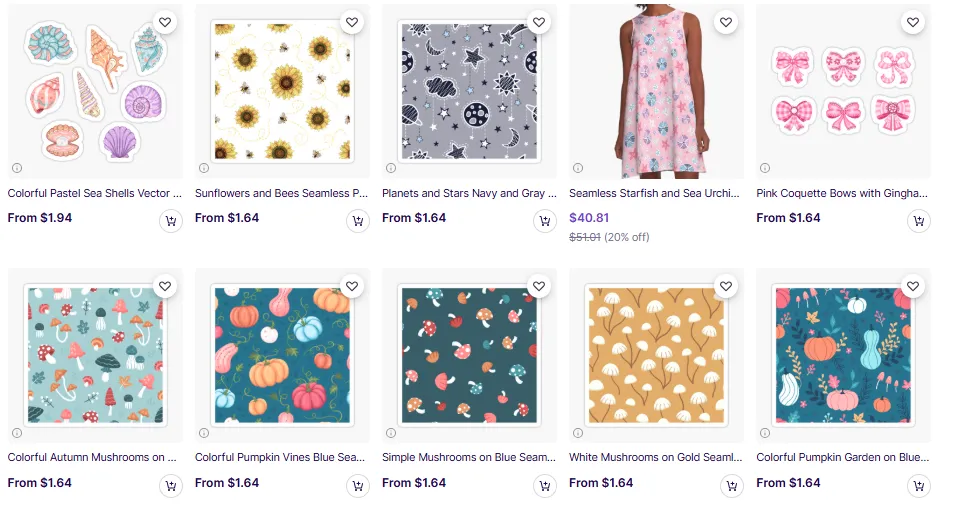Open info icon on Autumn Mushrooms image
Screen dimensions: 954x507
[17, 433]
